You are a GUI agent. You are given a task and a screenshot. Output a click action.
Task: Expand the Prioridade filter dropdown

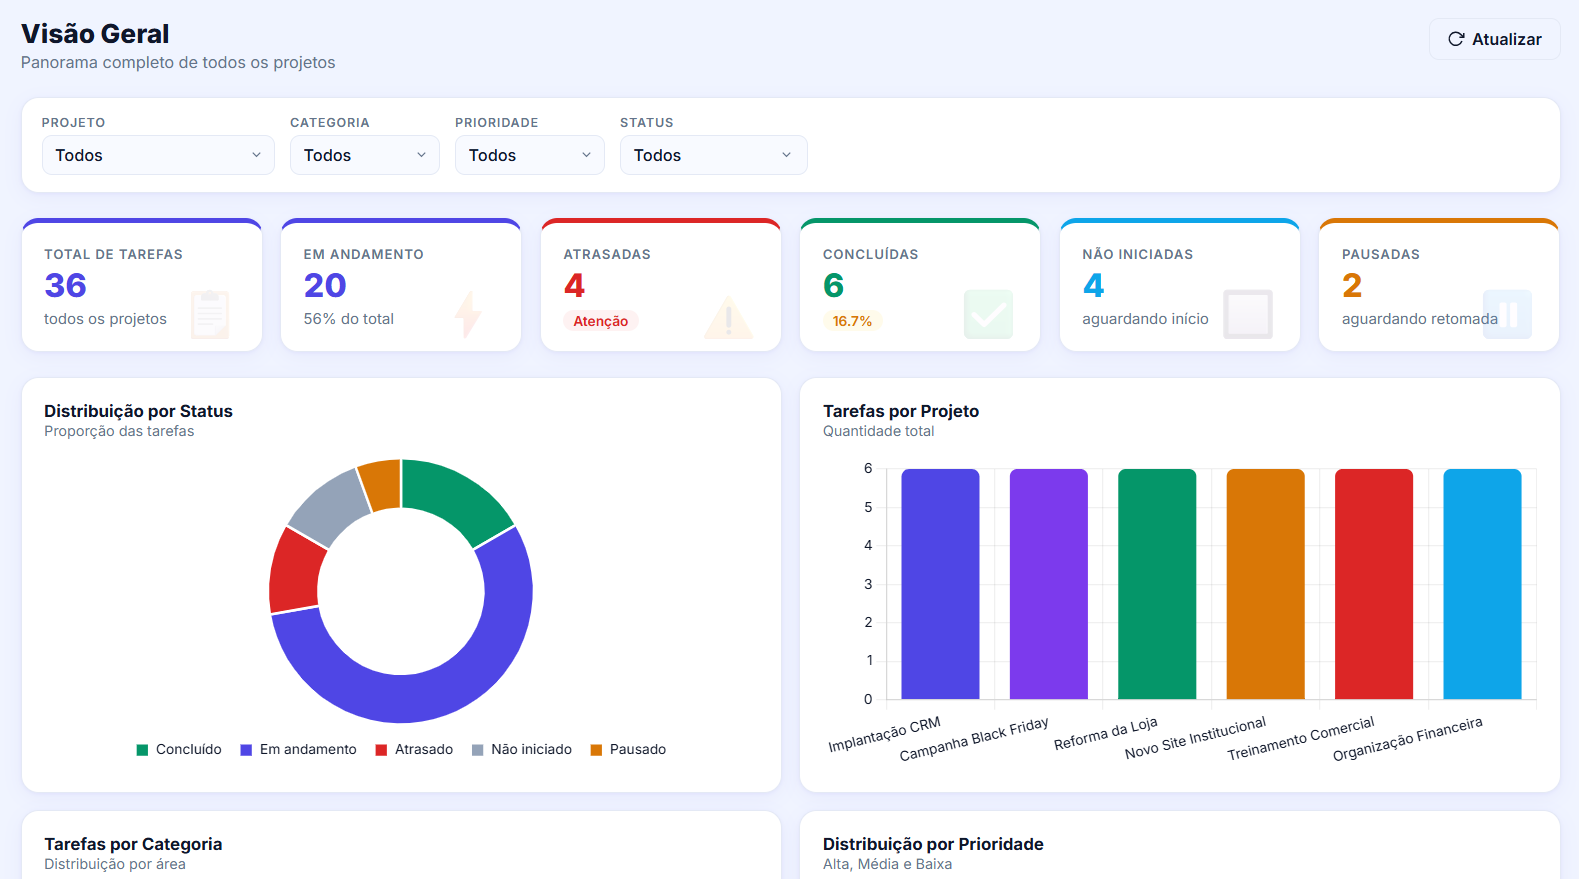530,155
